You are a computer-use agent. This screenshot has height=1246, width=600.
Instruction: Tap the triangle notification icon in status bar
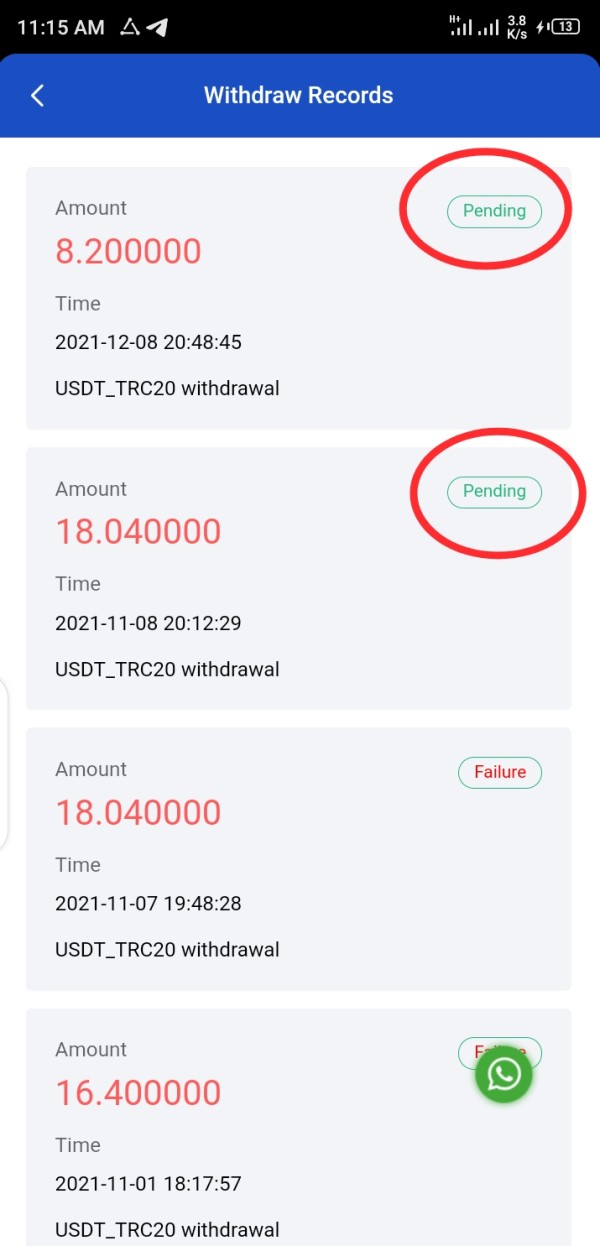[x=130, y=27]
